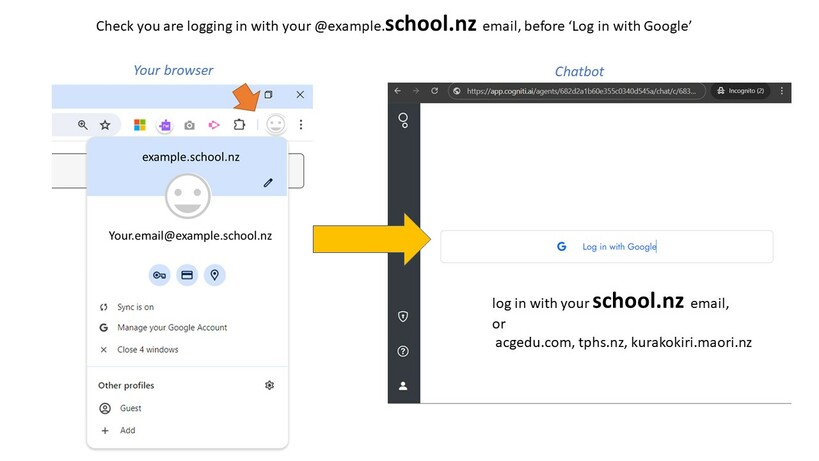Click the camera screenshot extension icon
819x461 pixels.
pos(190,125)
